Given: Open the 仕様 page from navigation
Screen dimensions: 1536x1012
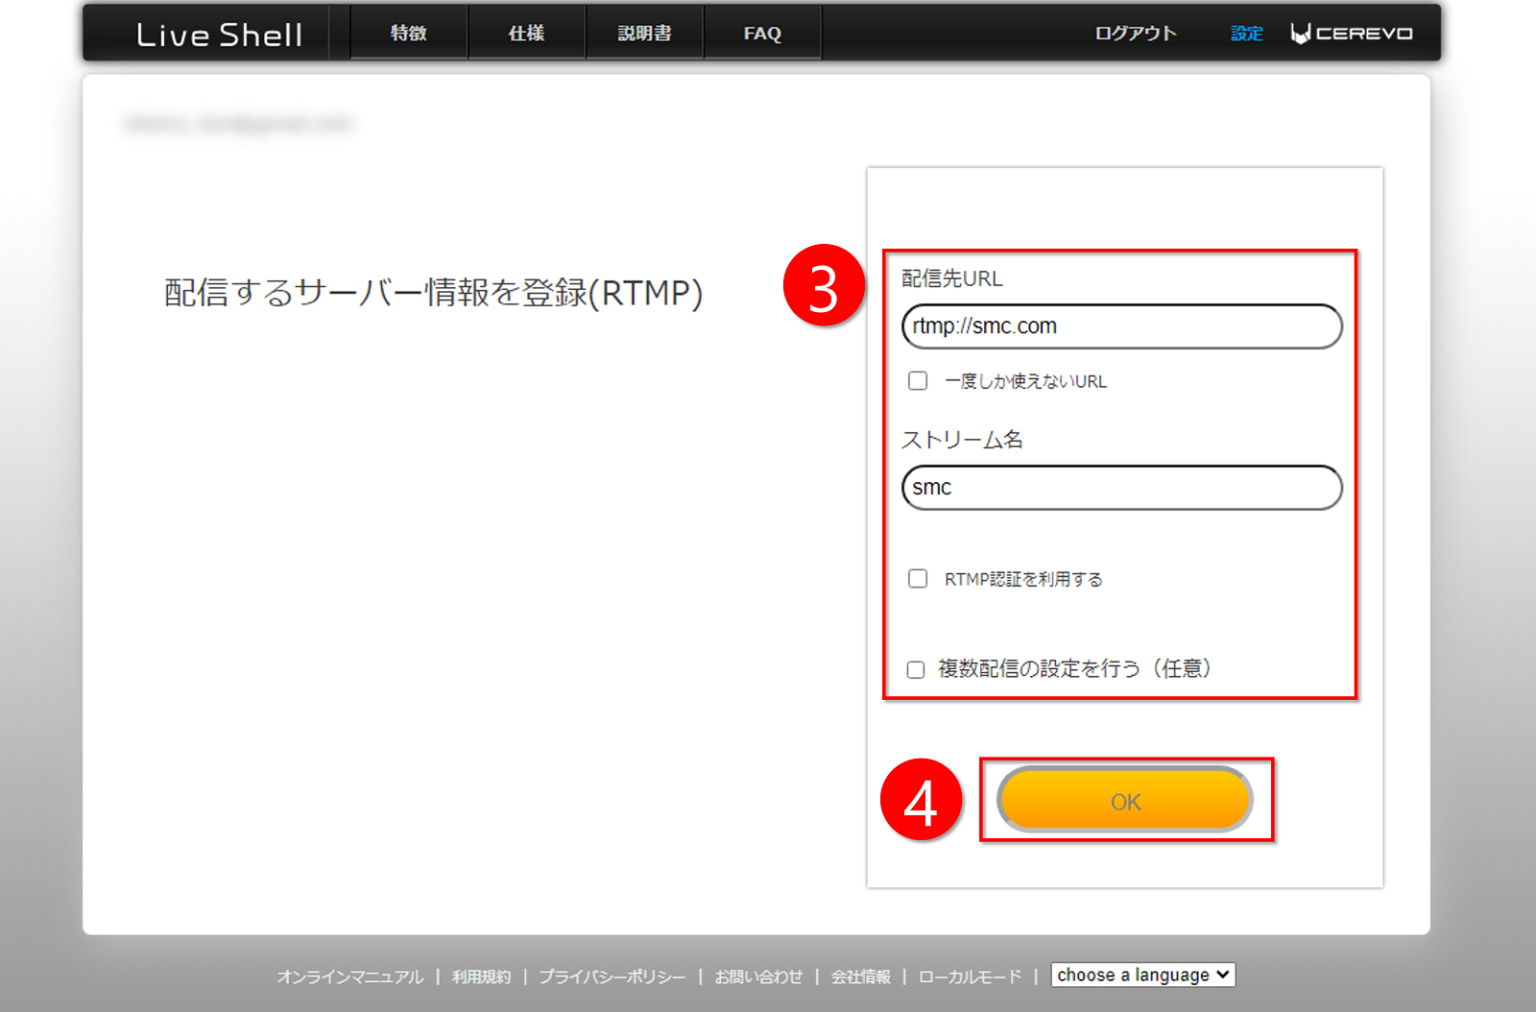Looking at the screenshot, I should click(x=525, y=33).
